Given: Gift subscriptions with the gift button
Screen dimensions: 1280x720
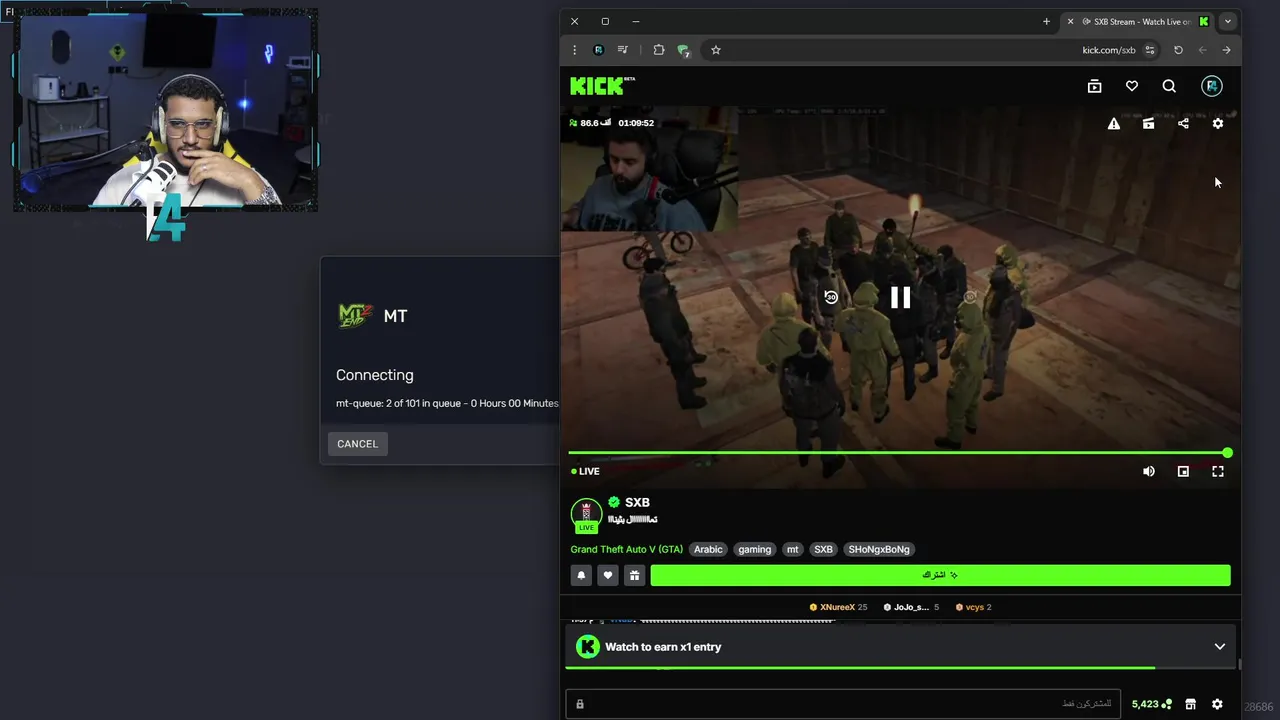Looking at the screenshot, I should point(634,575).
